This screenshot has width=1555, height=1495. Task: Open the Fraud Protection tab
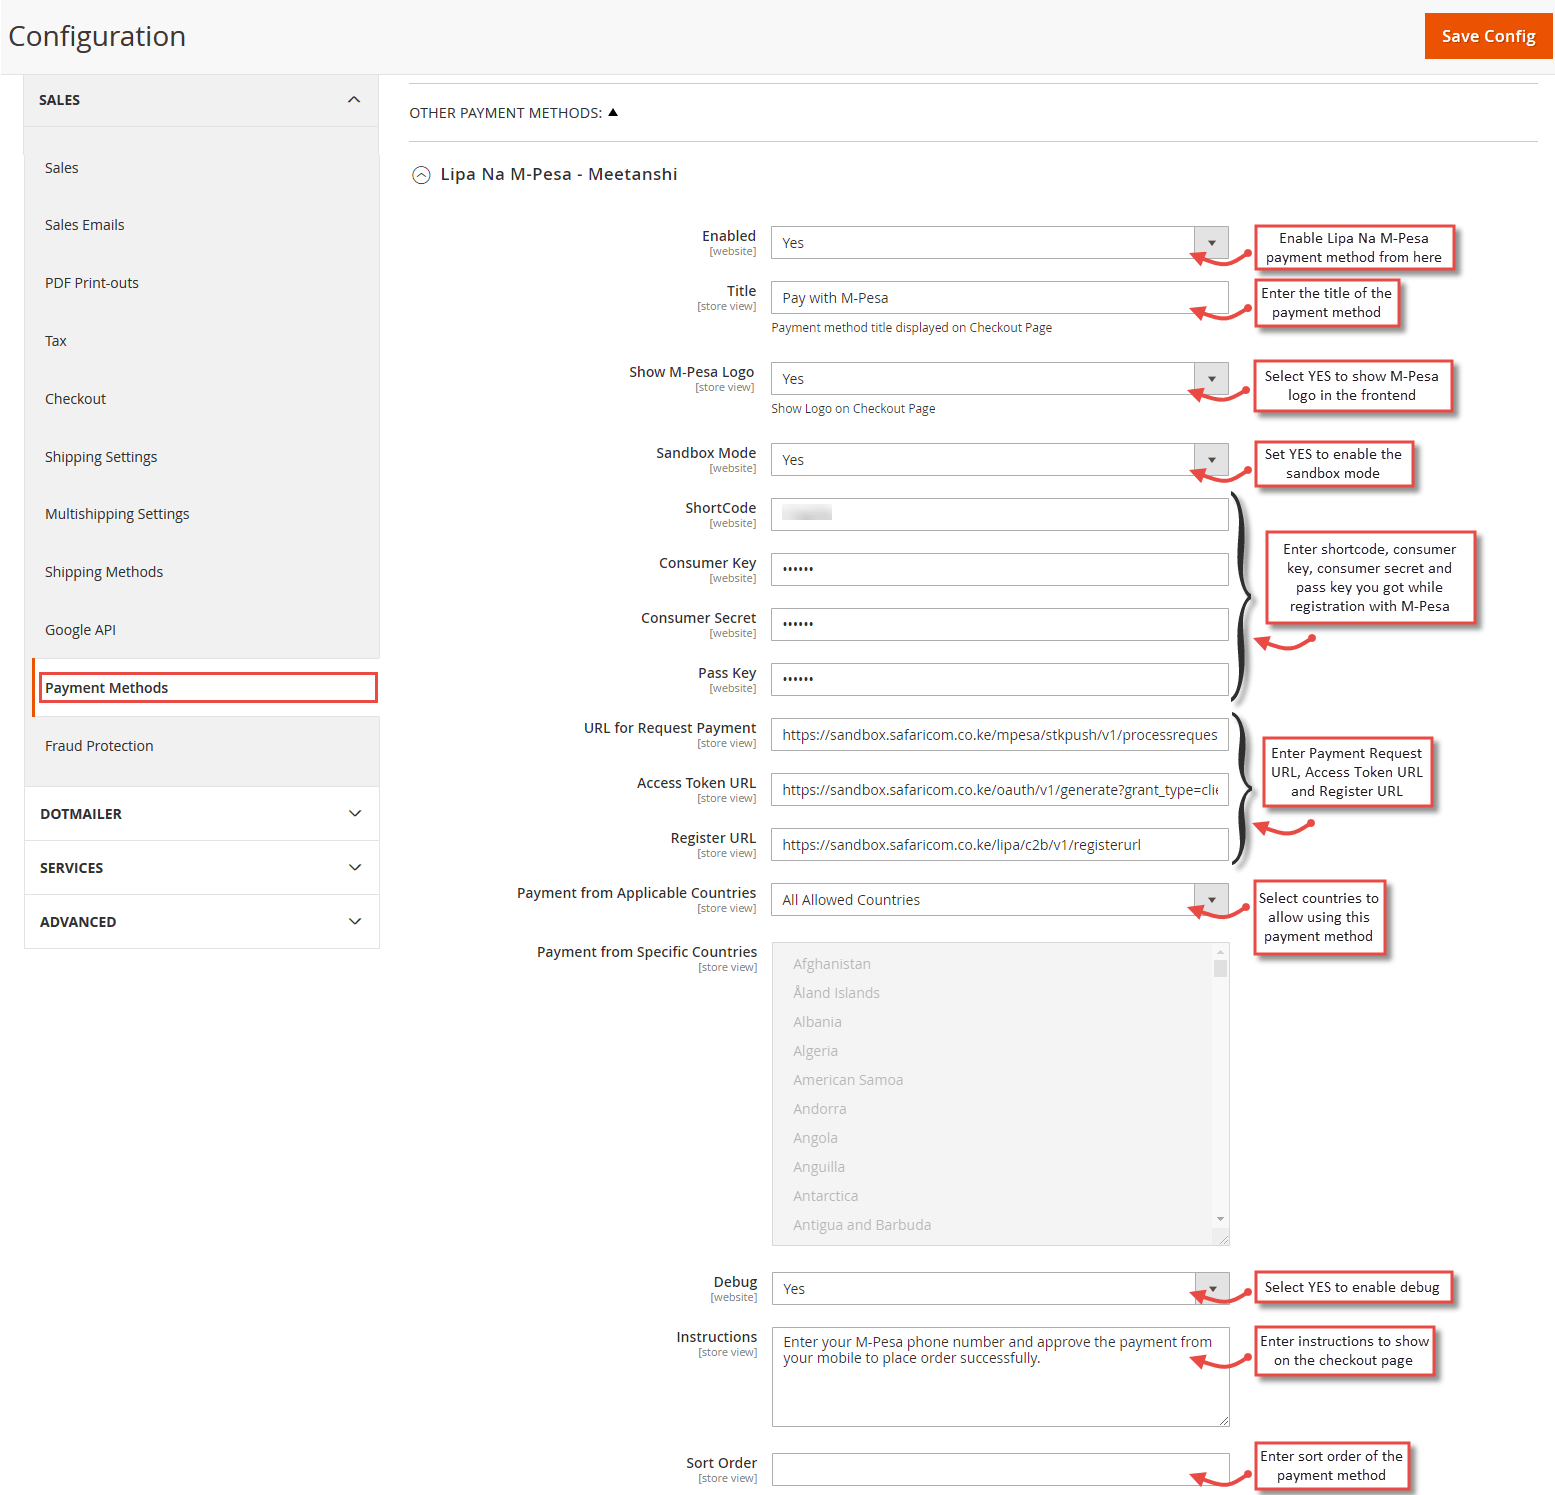coord(99,746)
